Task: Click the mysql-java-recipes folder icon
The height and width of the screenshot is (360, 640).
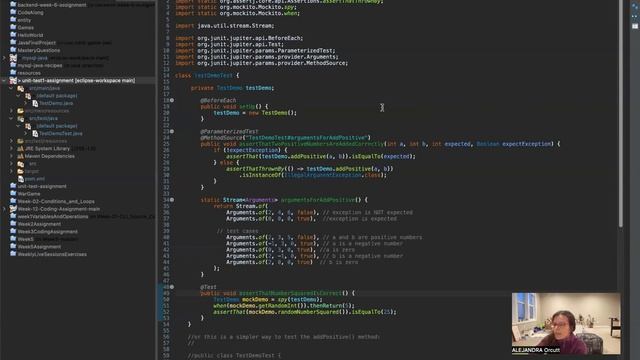Action: pyautogui.click(x=13, y=65)
